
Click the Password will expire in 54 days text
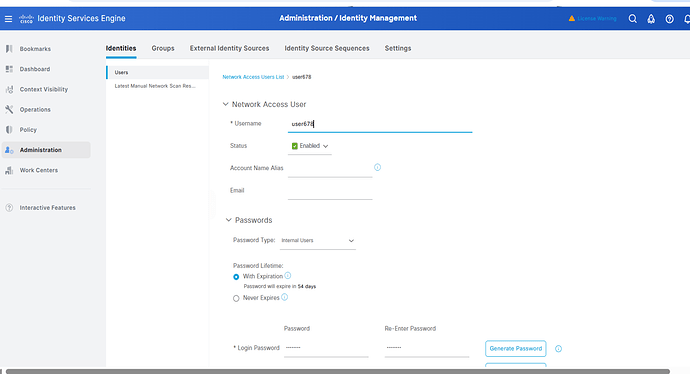[x=280, y=286]
